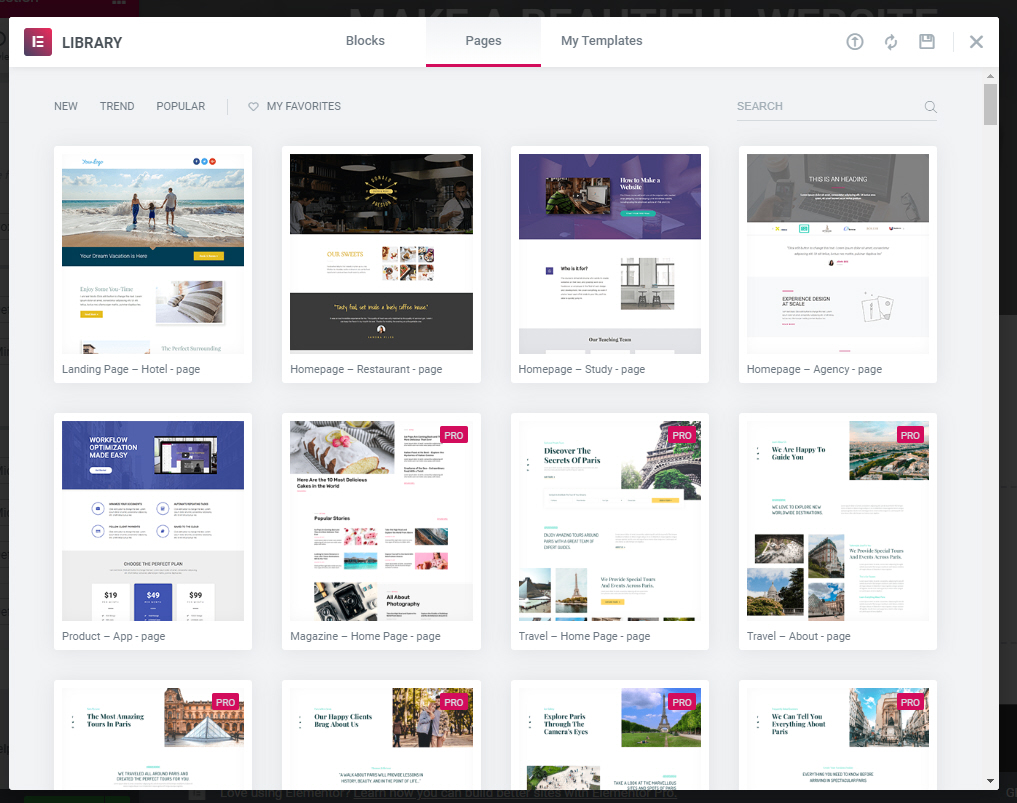Click PRO badge on Travel Home Page
1017x803 pixels.
(x=682, y=435)
